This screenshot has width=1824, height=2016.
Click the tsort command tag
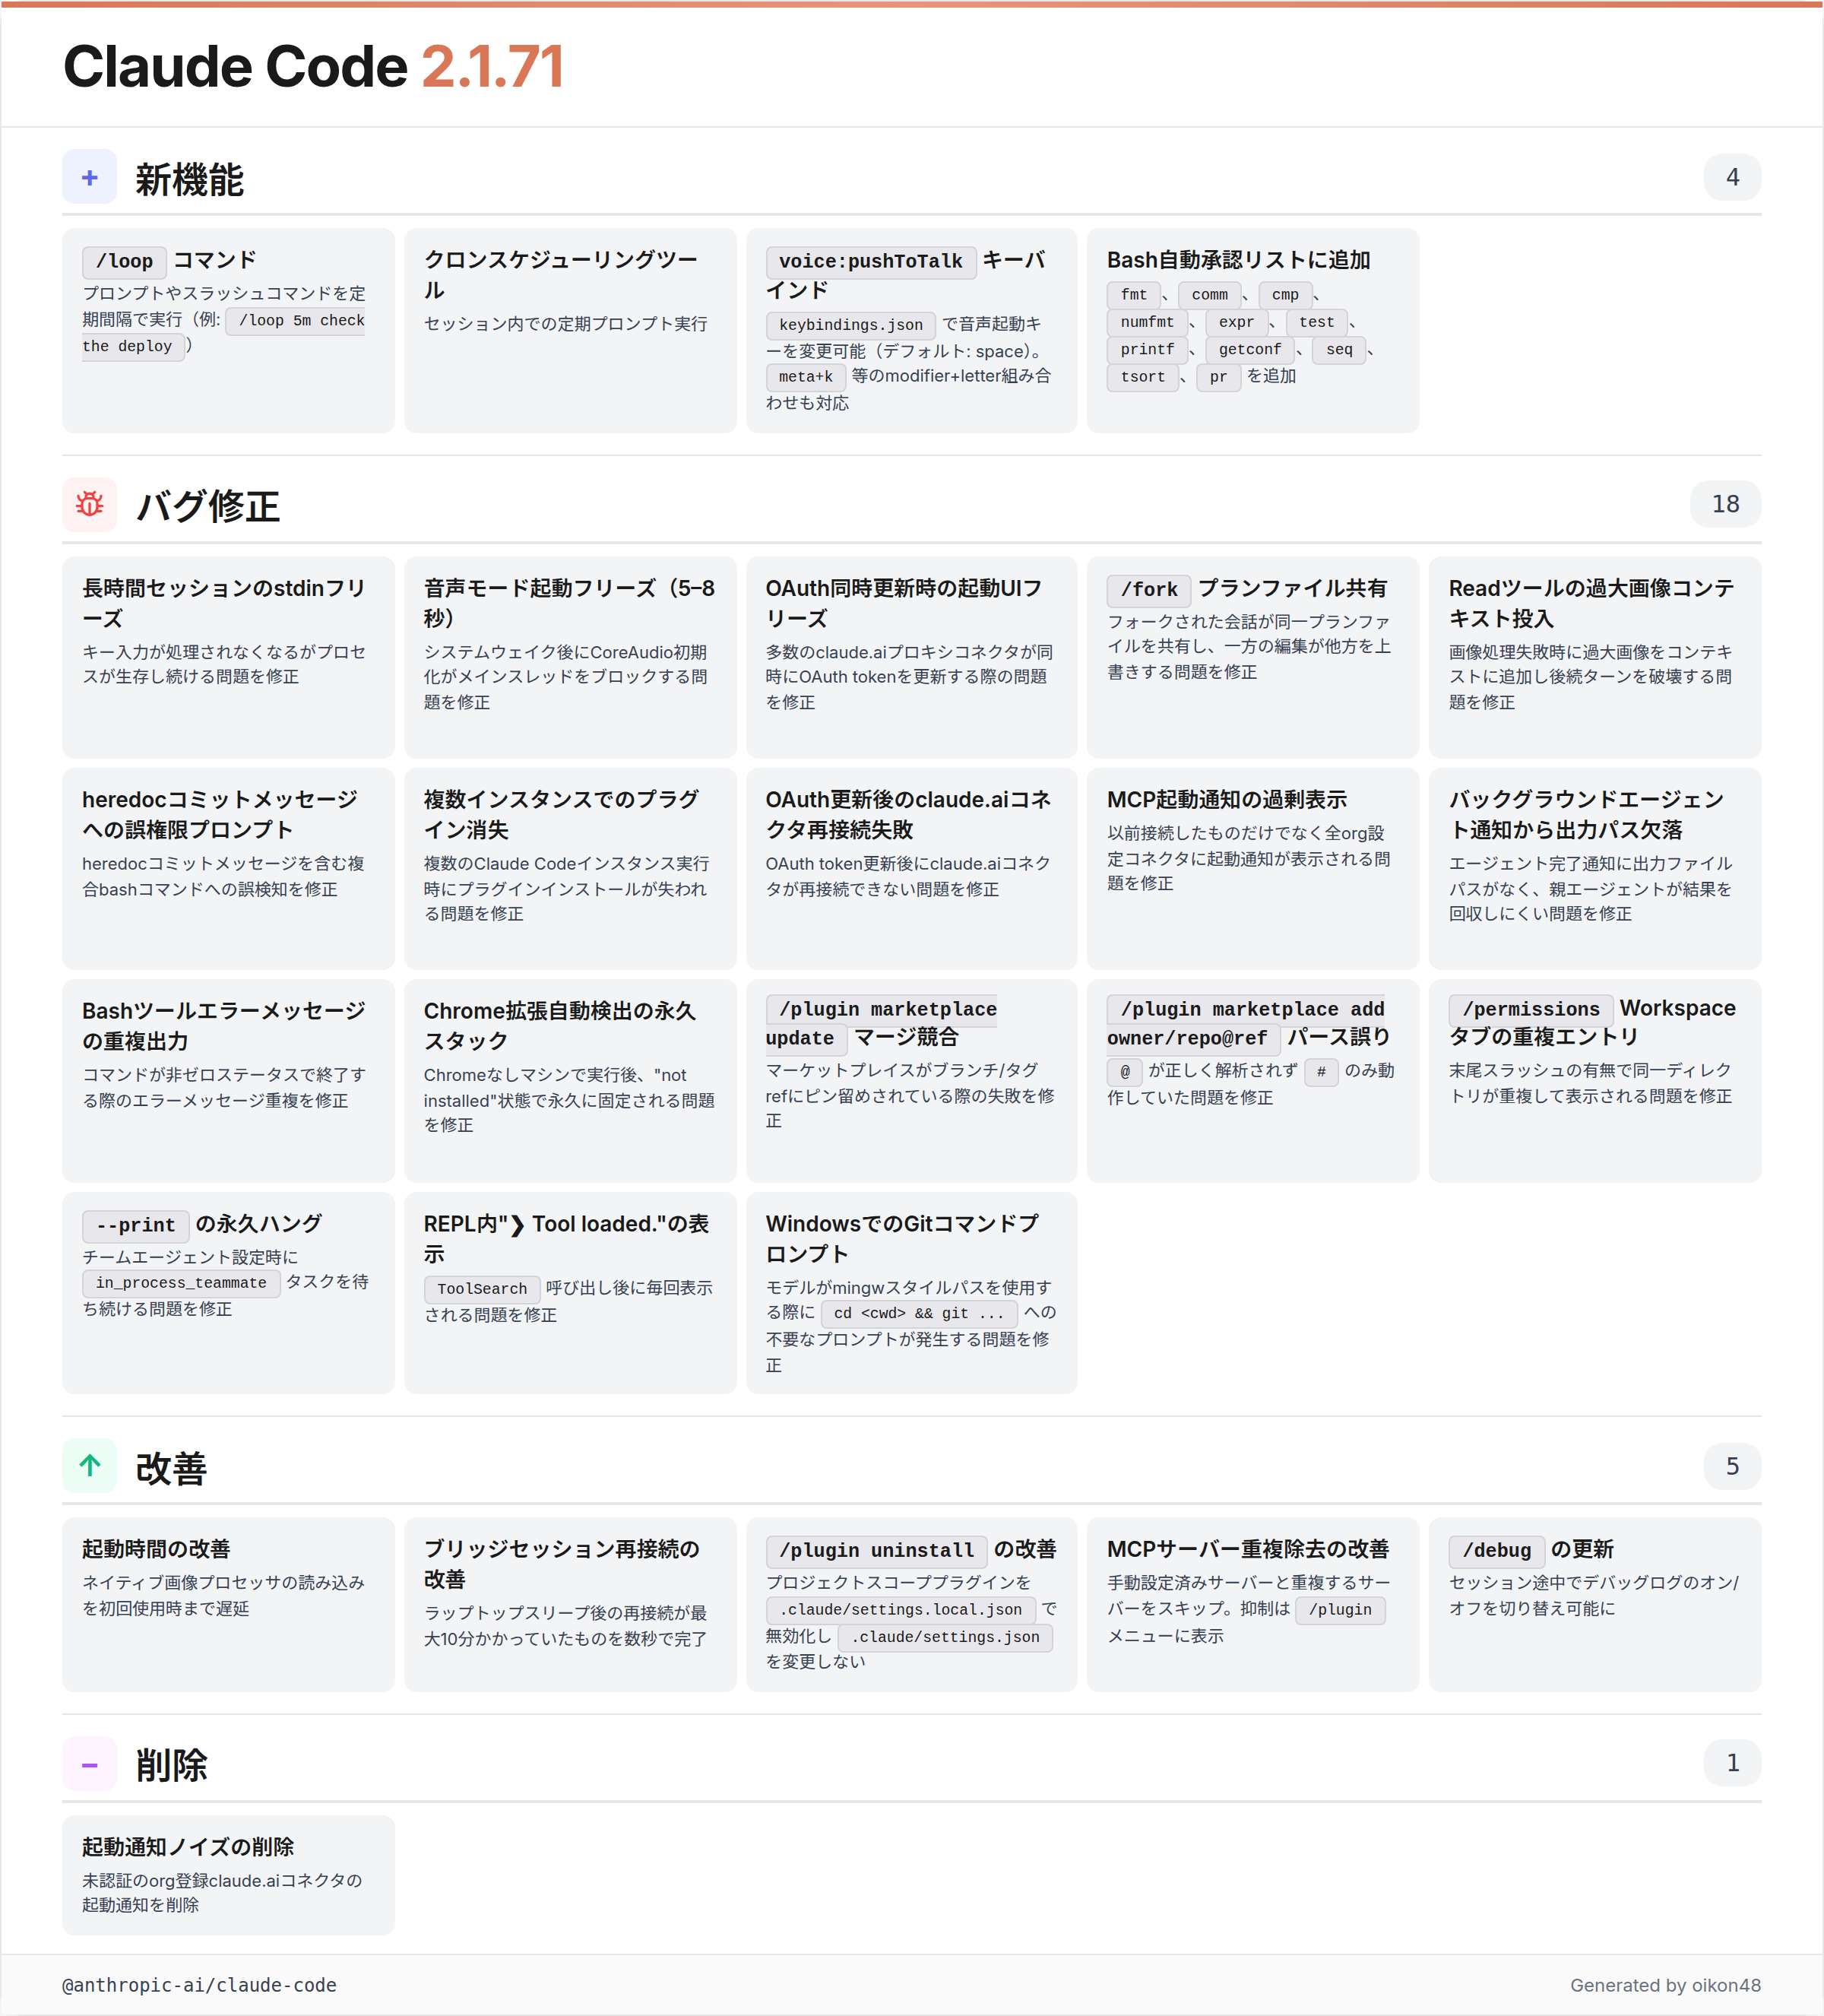pos(1142,377)
